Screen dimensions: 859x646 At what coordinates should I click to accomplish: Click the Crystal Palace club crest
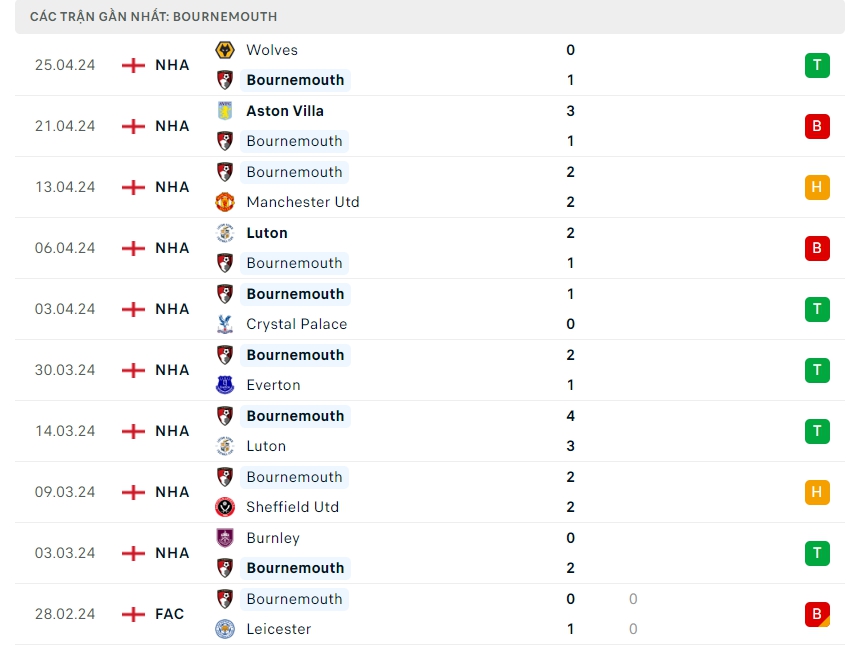click(x=225, y=324)
